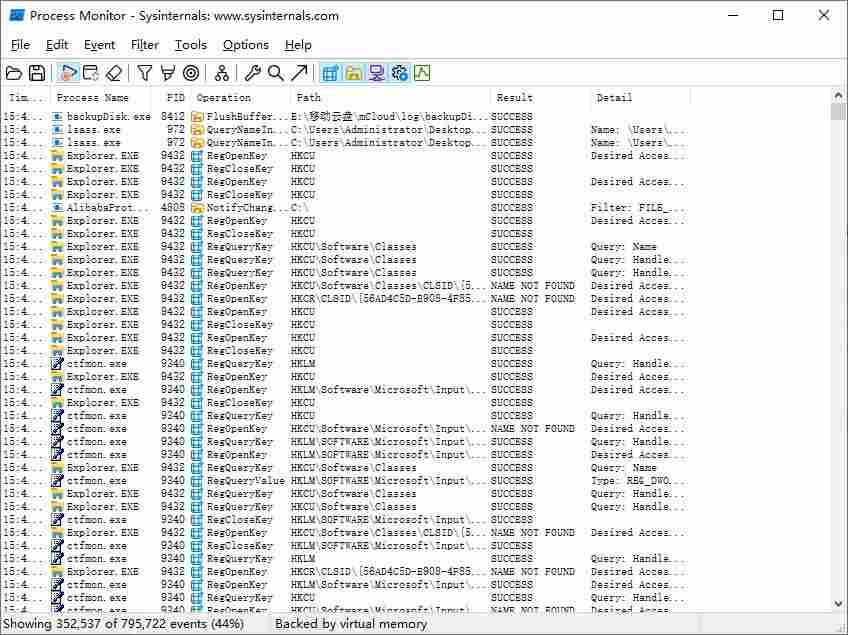Click PID 4808 of AlibabaProt
The image size is (848, 635).
pos(173,208)
